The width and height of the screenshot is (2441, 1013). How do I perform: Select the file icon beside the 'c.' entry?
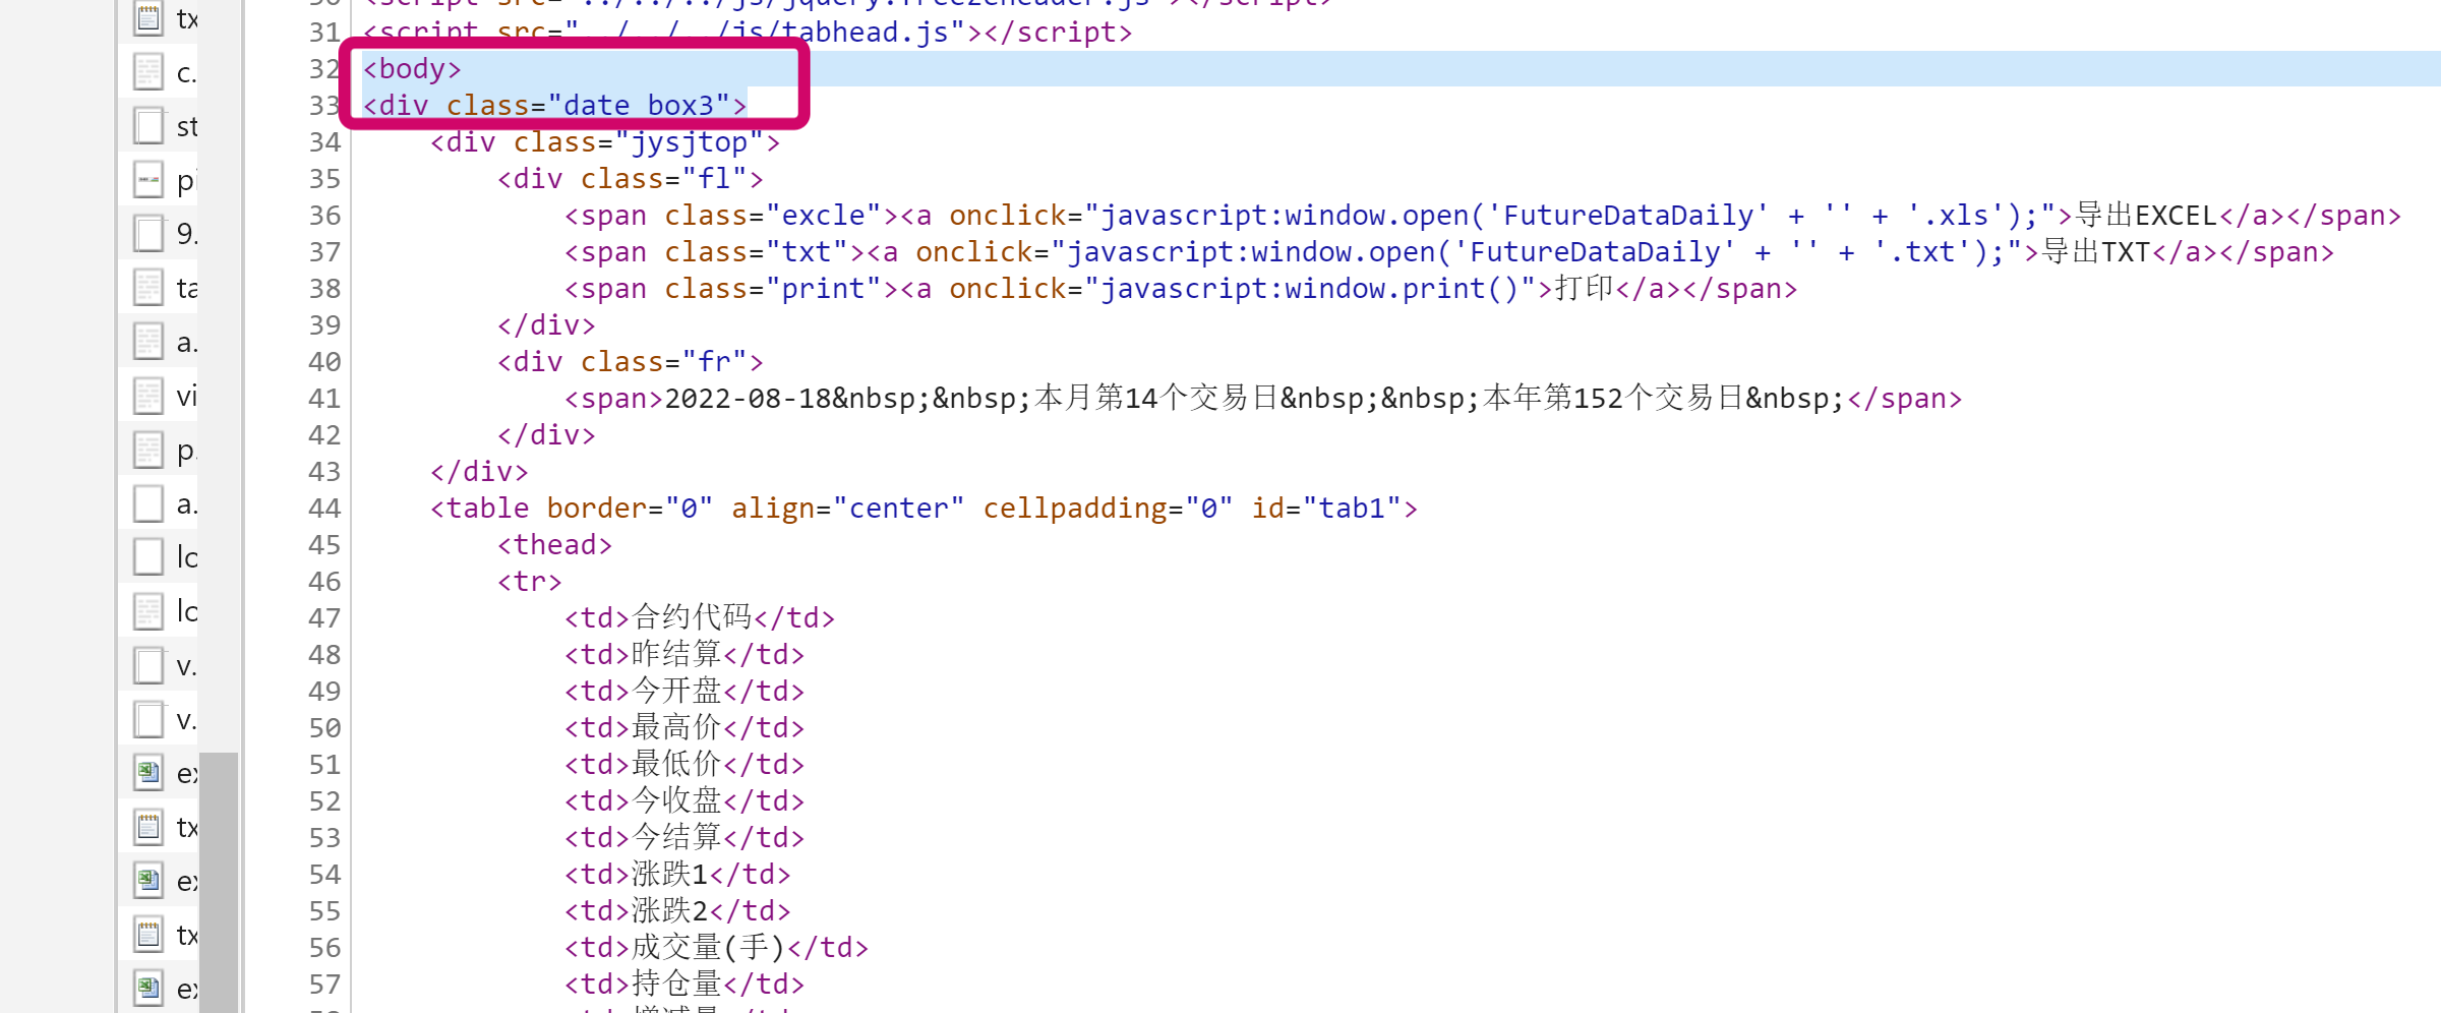pyautogui.click(x=148, y=72)
